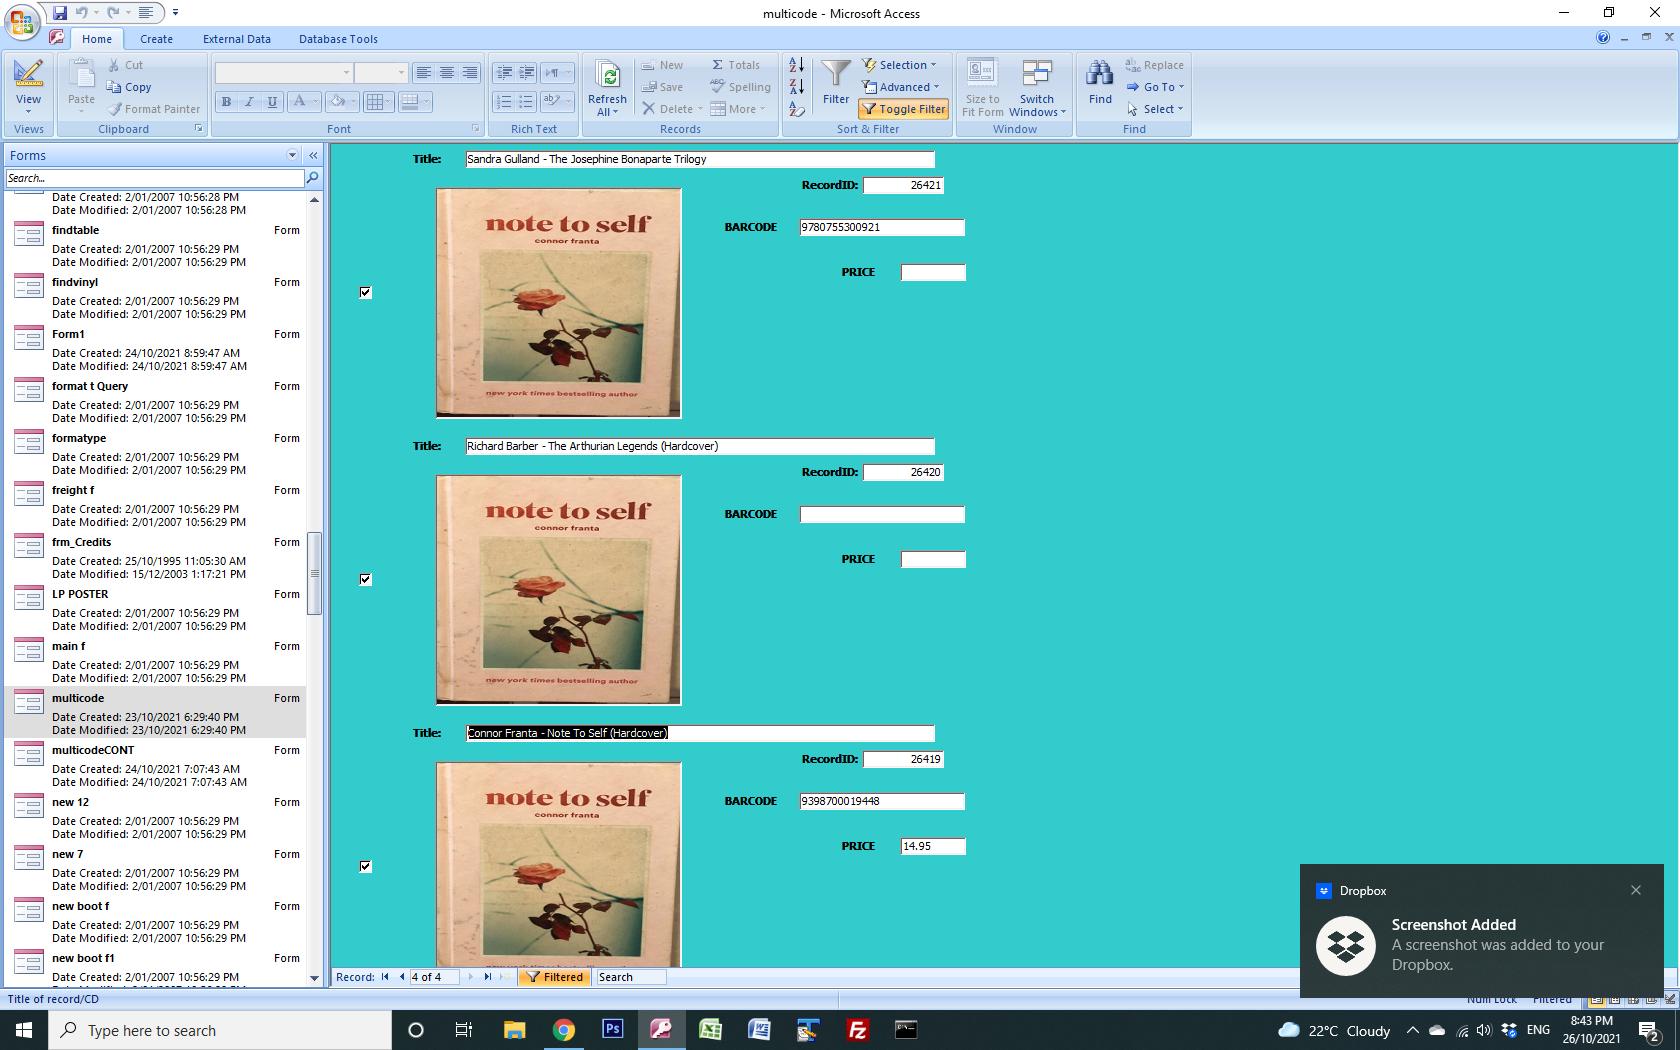Toggle underline formatting button
The height and width of the screenshot is (1050, 1680).
pos(272,102)
